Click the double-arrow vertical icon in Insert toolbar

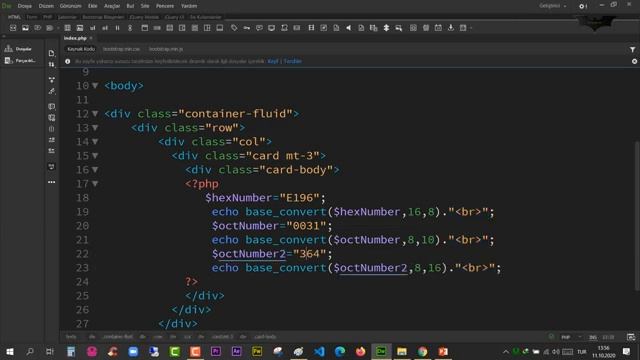point(386,28)
